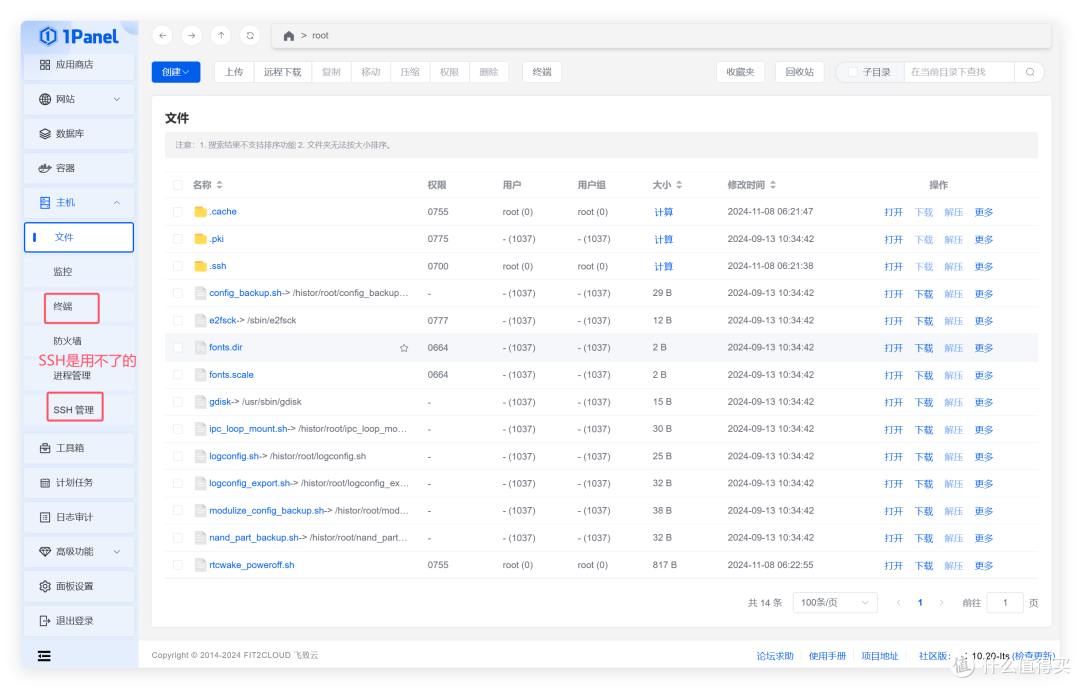Check the box for the .cache folder

[178, 212]
